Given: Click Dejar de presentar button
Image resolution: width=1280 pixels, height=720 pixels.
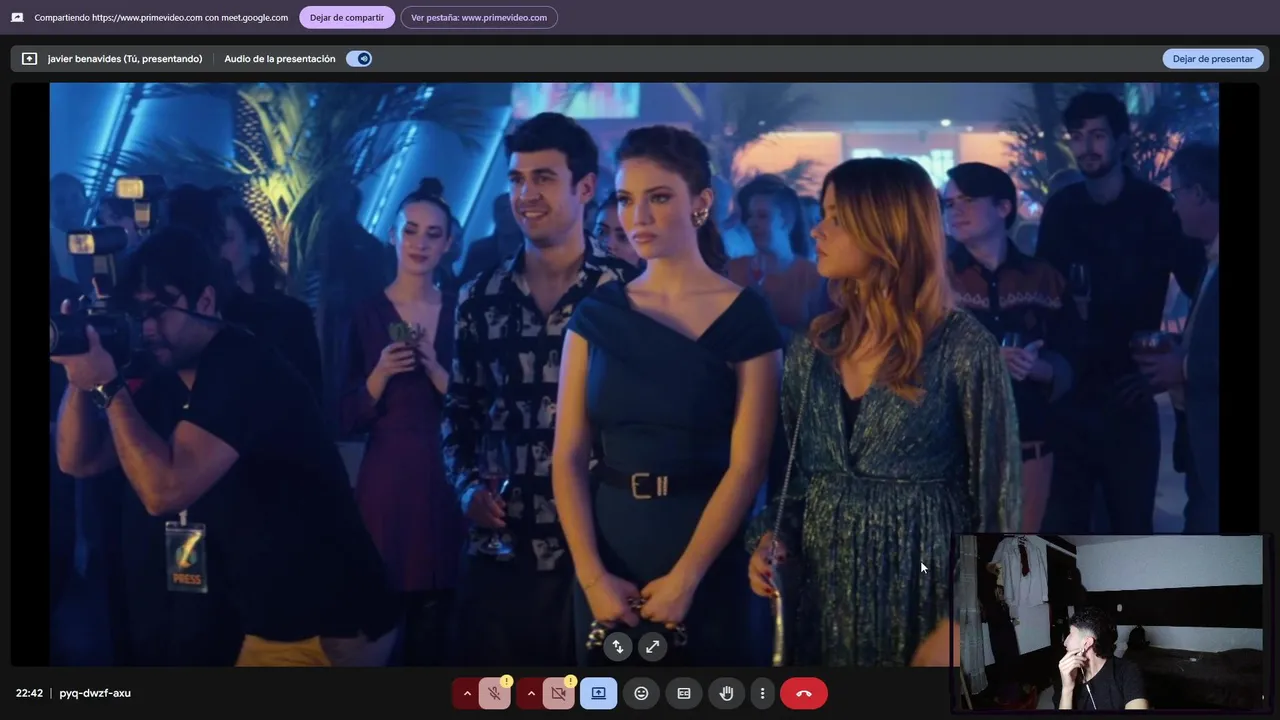Looking at the screenshot, I should click(x=1212, y=59).
